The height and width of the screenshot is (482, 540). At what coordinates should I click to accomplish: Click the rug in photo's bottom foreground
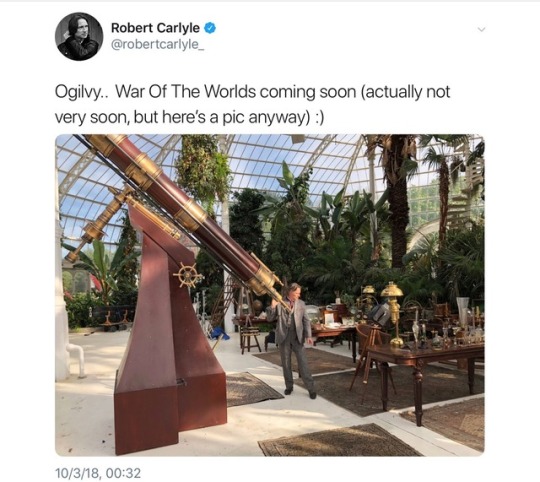click(339, 442)
